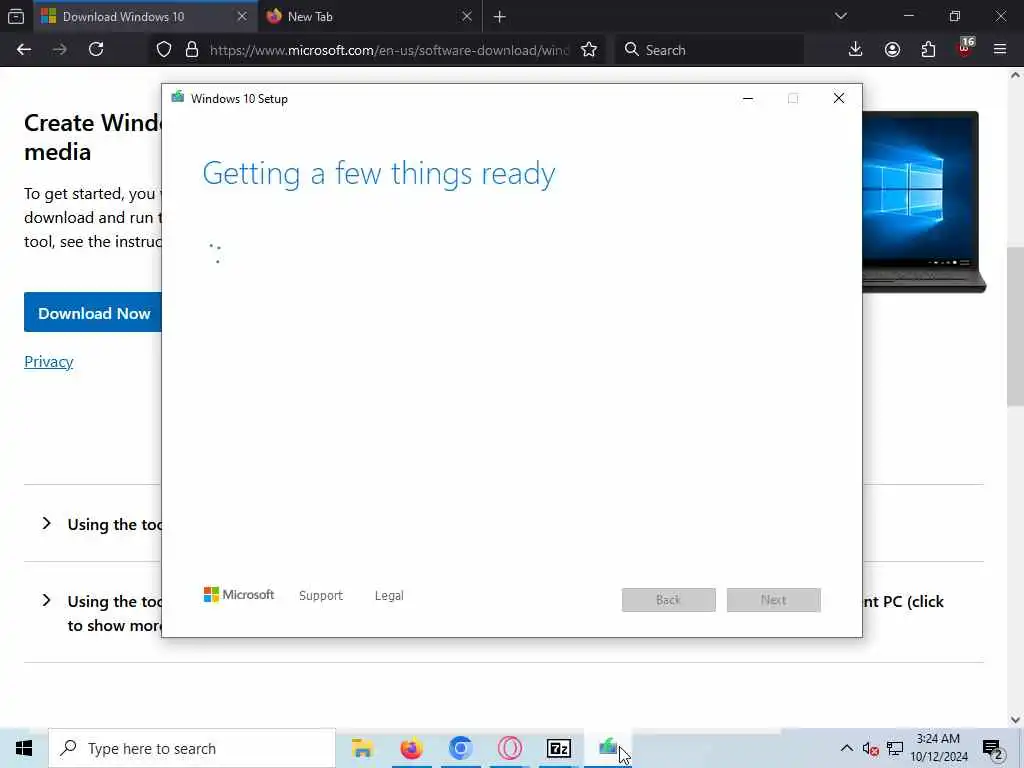
Task: Click the Firefox address bar URL
Action: click(x=389, y=50)
